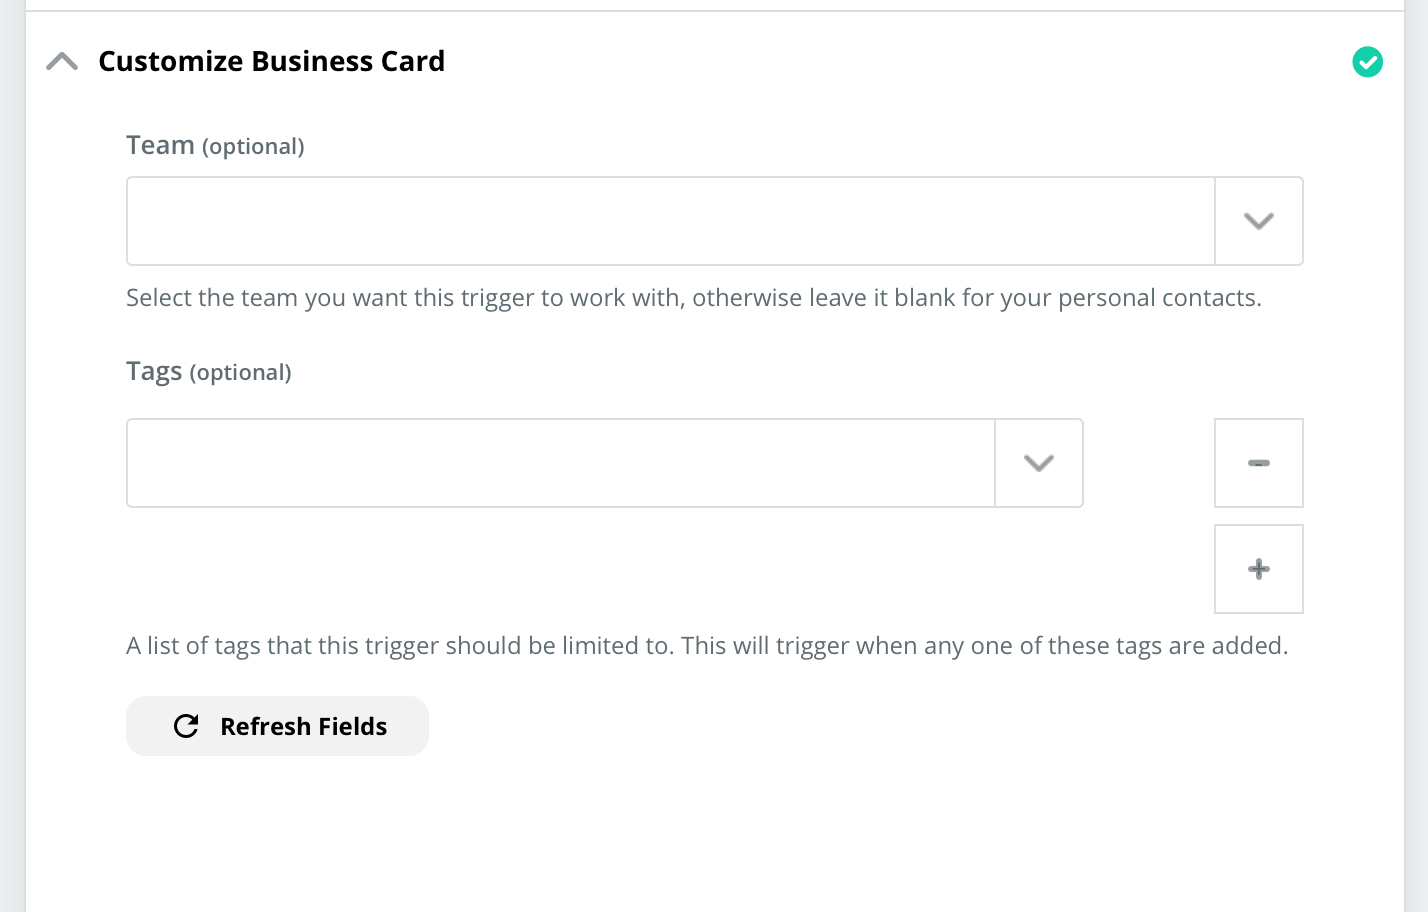Collapse the Customize Business Card section
Image resolution: width=1428 pixels, height=912 pixels.
62,62
